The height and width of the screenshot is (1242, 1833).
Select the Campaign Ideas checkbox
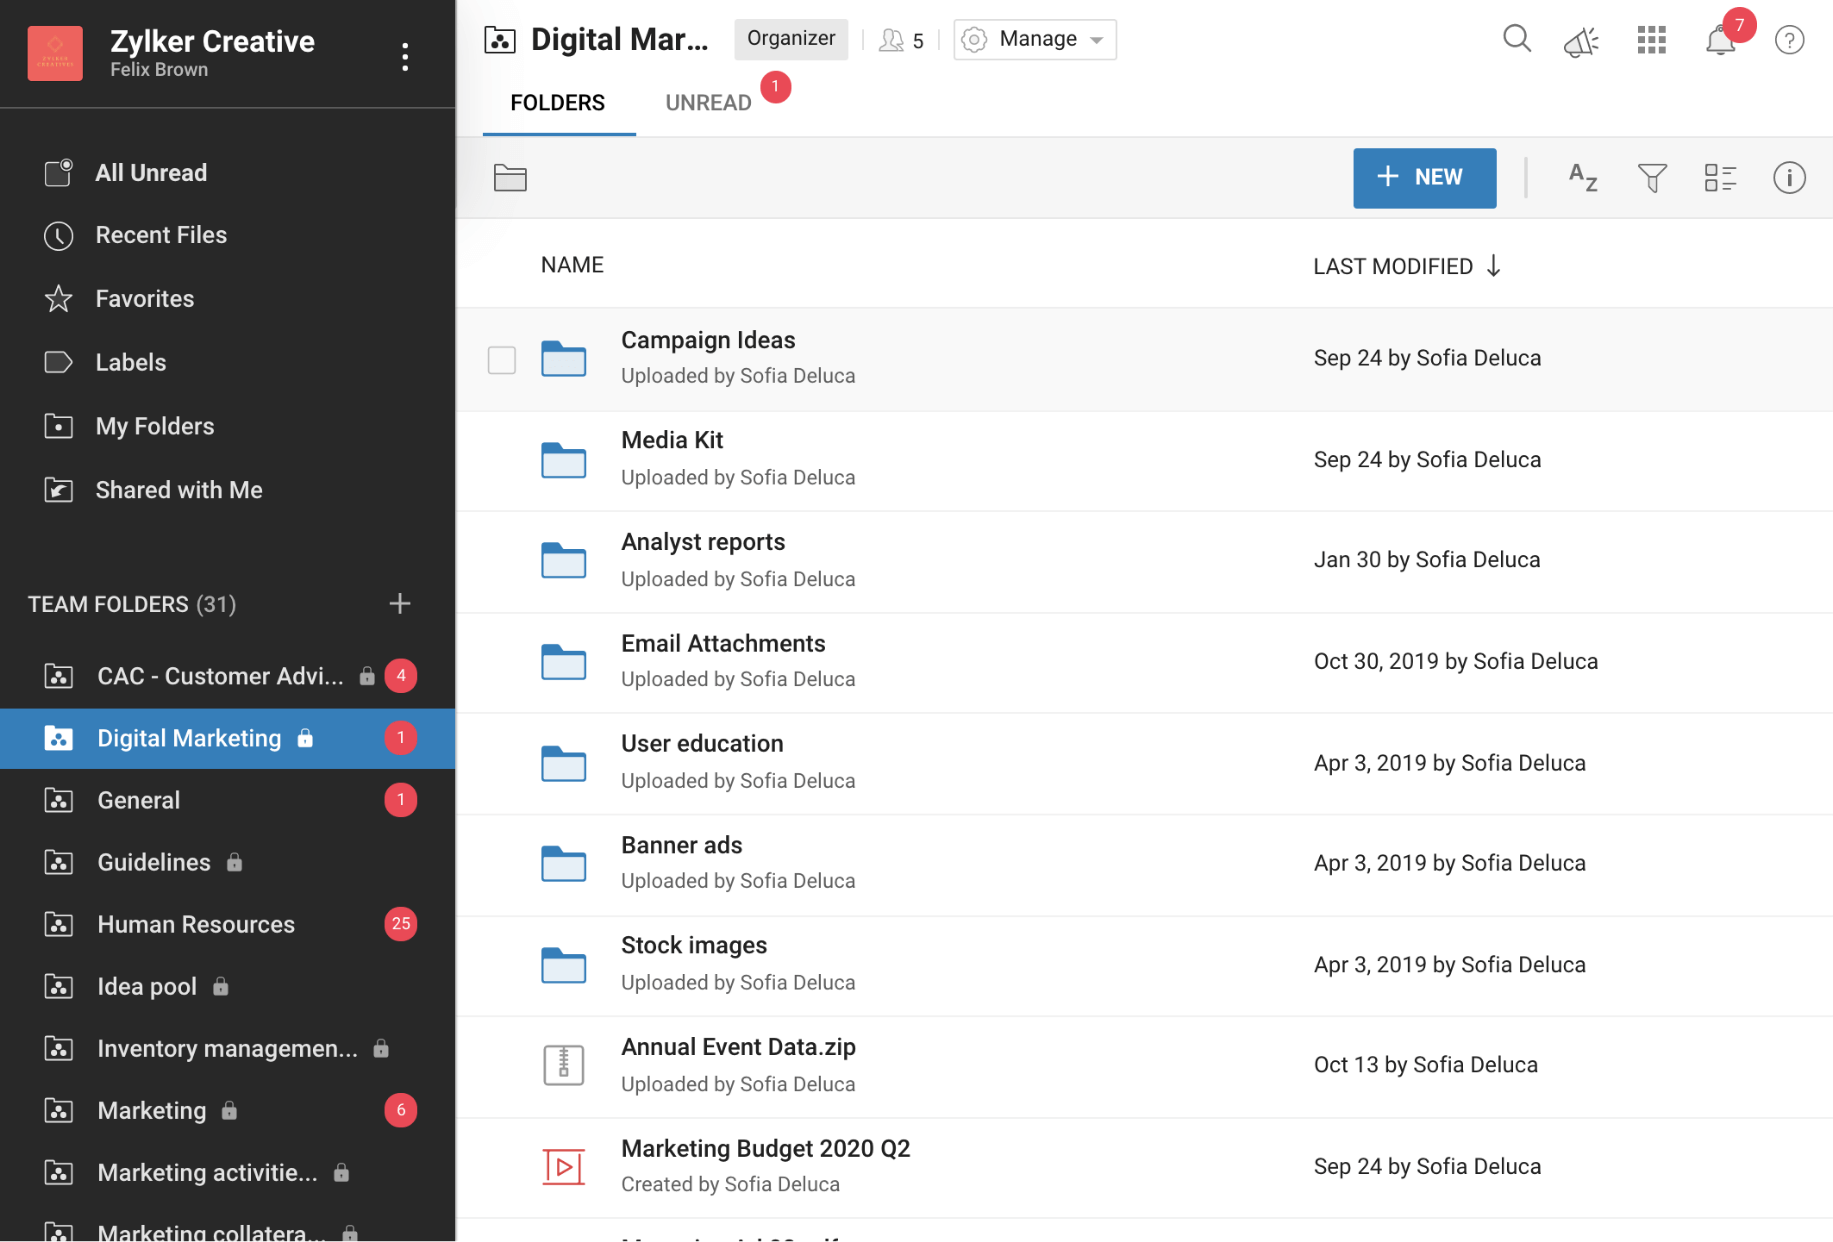502,360
